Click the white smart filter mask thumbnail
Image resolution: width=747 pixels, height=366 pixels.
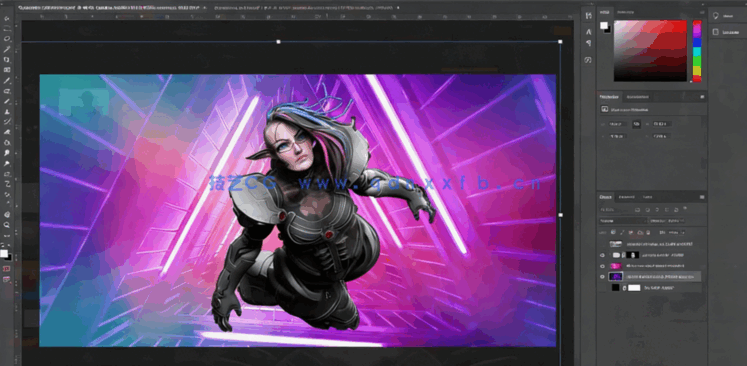click(x=634, y=288)
